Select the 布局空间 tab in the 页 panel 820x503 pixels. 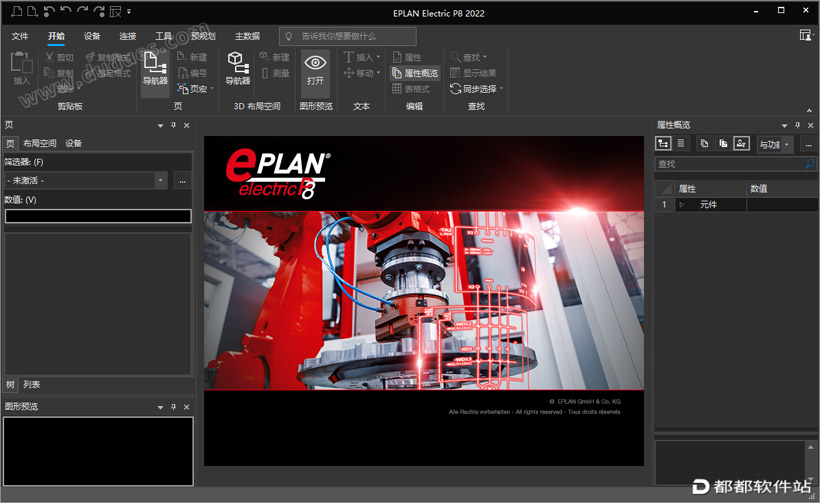tap(40, 143)
